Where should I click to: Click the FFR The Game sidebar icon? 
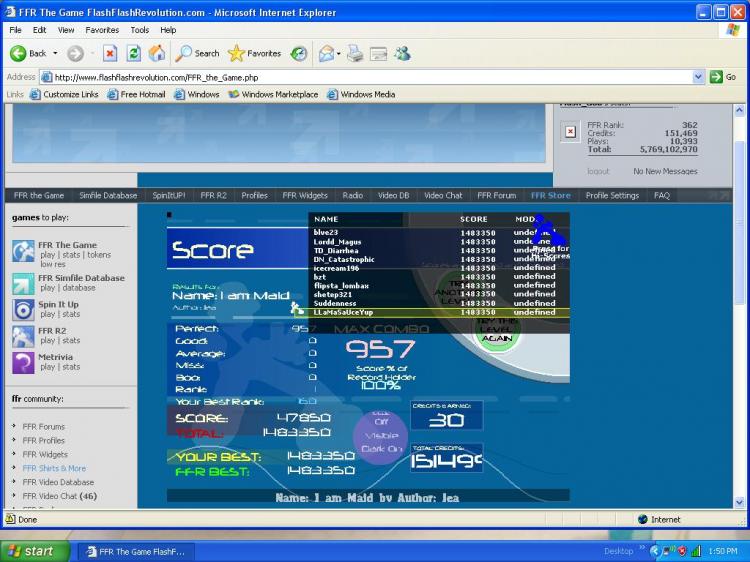tap(23, 250)
